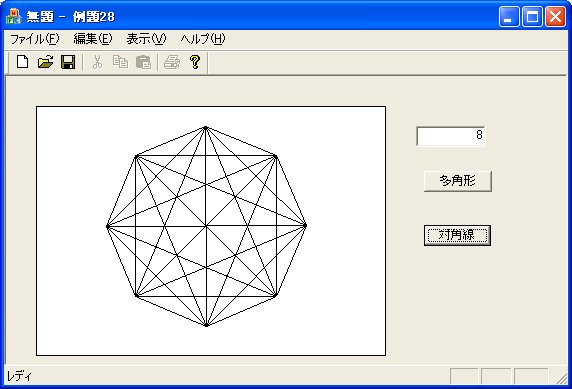This screenshot has height=389, width=572.
Task: Open a file with the folder icon
Action: [45, 62]
